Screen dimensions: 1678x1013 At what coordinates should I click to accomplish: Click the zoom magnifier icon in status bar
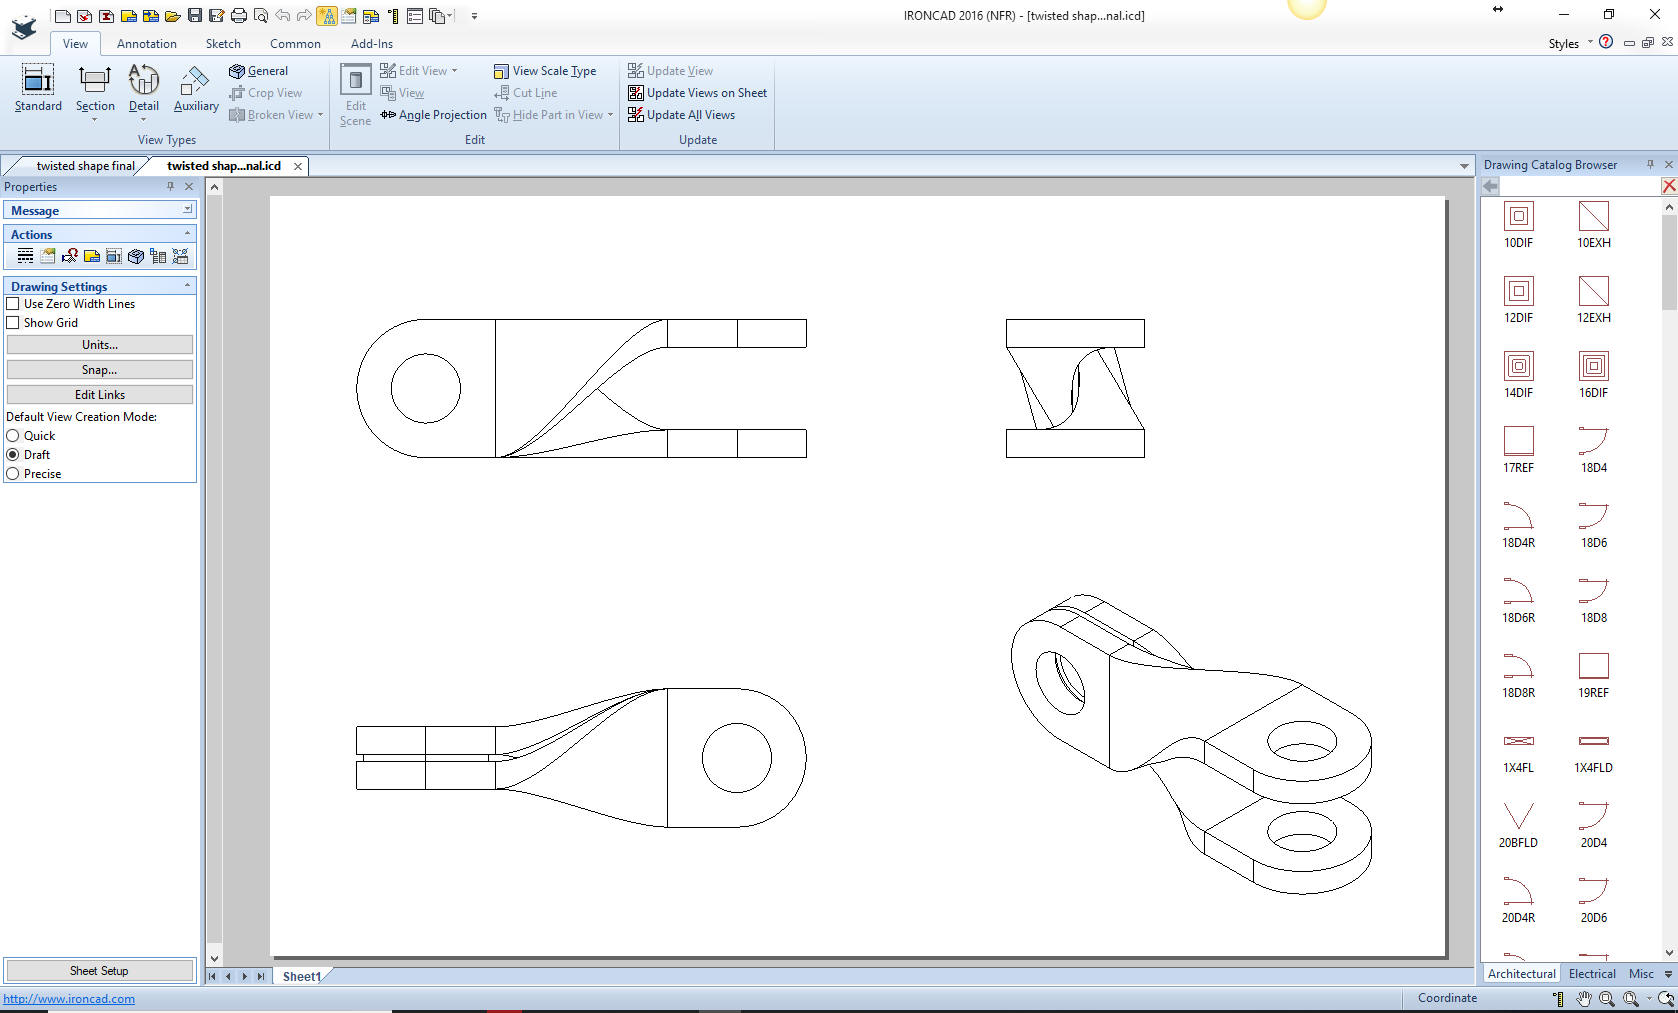(x=1606, y=998)
